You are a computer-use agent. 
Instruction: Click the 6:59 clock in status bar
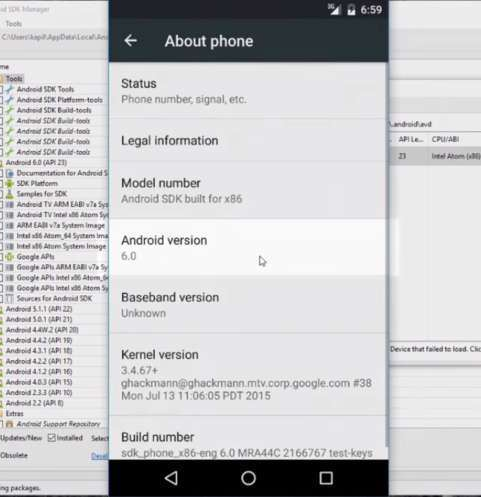point(371,10)
